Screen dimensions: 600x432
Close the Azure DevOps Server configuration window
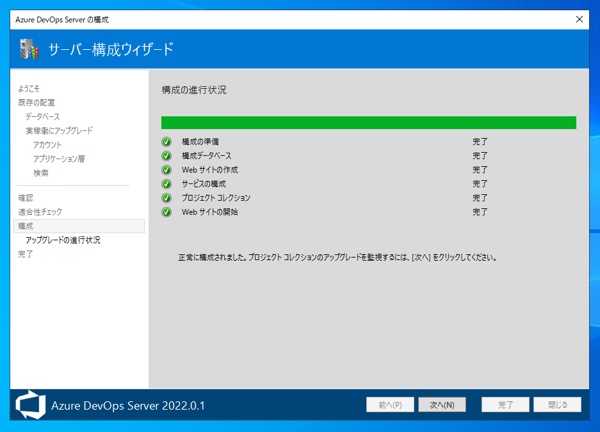[x=579, y=20]
